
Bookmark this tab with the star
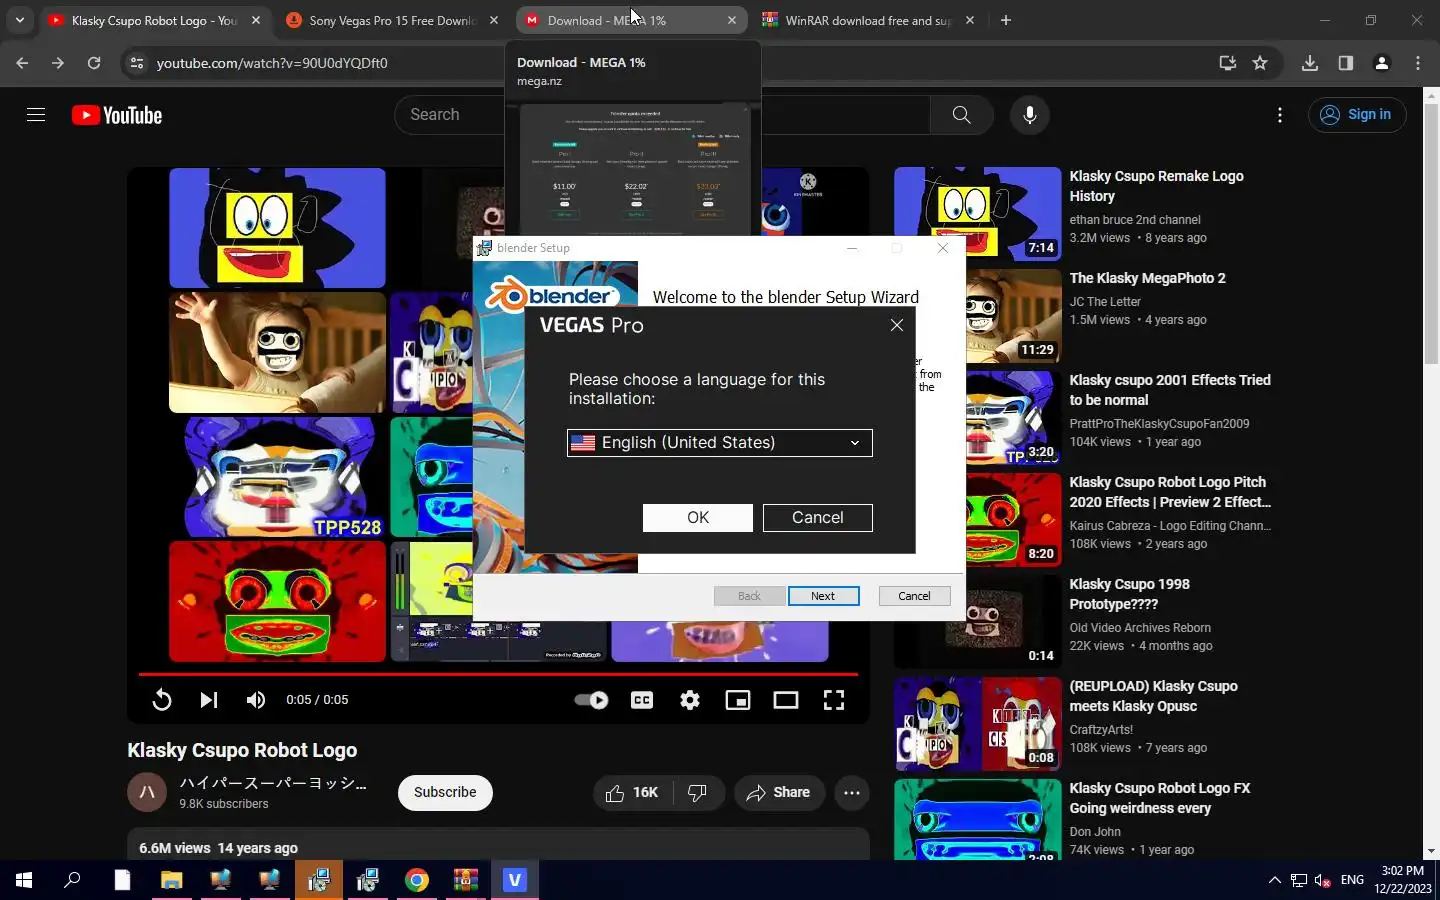coord(1260,63)
